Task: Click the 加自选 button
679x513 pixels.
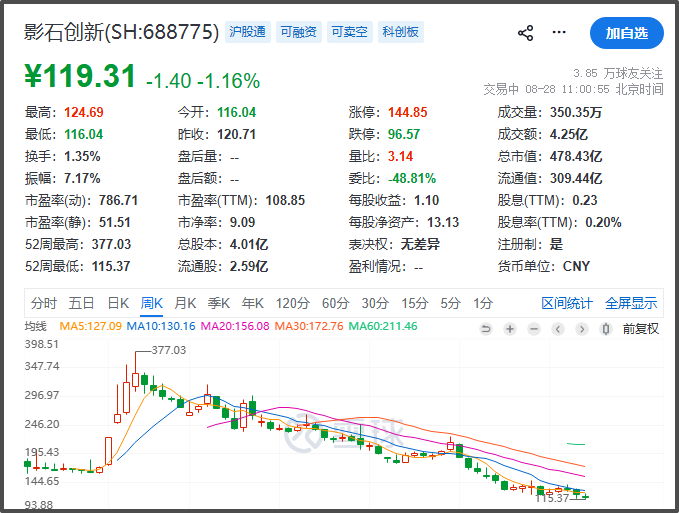Action: click(x=627, y=33)
